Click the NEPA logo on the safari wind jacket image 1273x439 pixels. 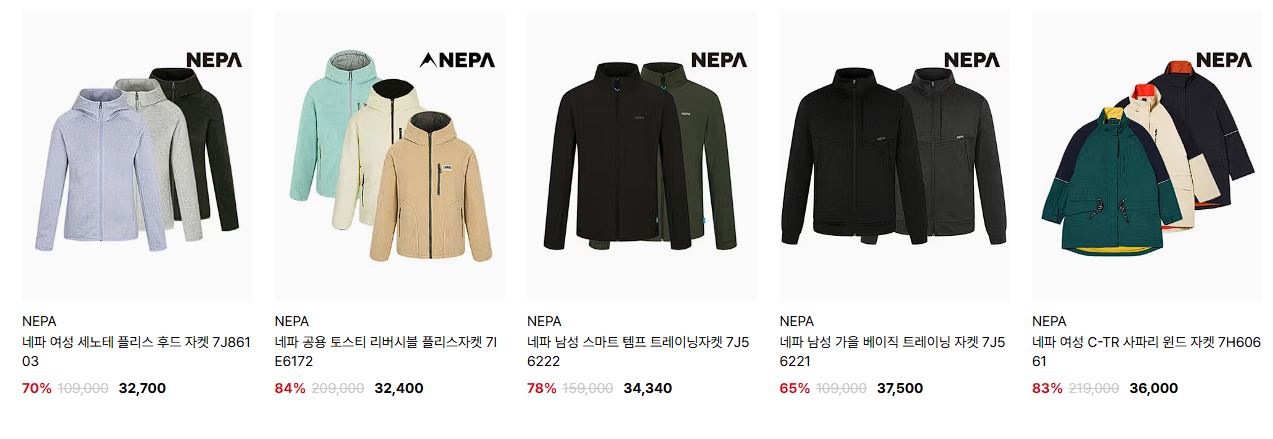coord(1224,60)
